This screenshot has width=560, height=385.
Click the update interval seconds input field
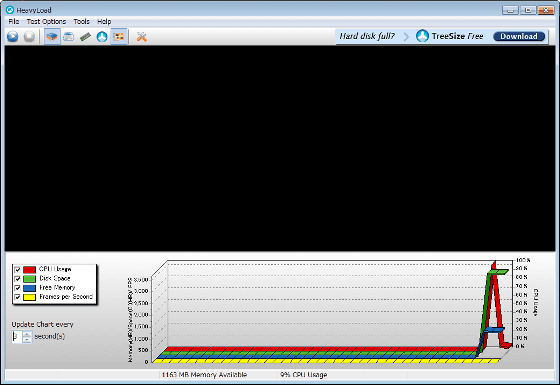(17, 337)
